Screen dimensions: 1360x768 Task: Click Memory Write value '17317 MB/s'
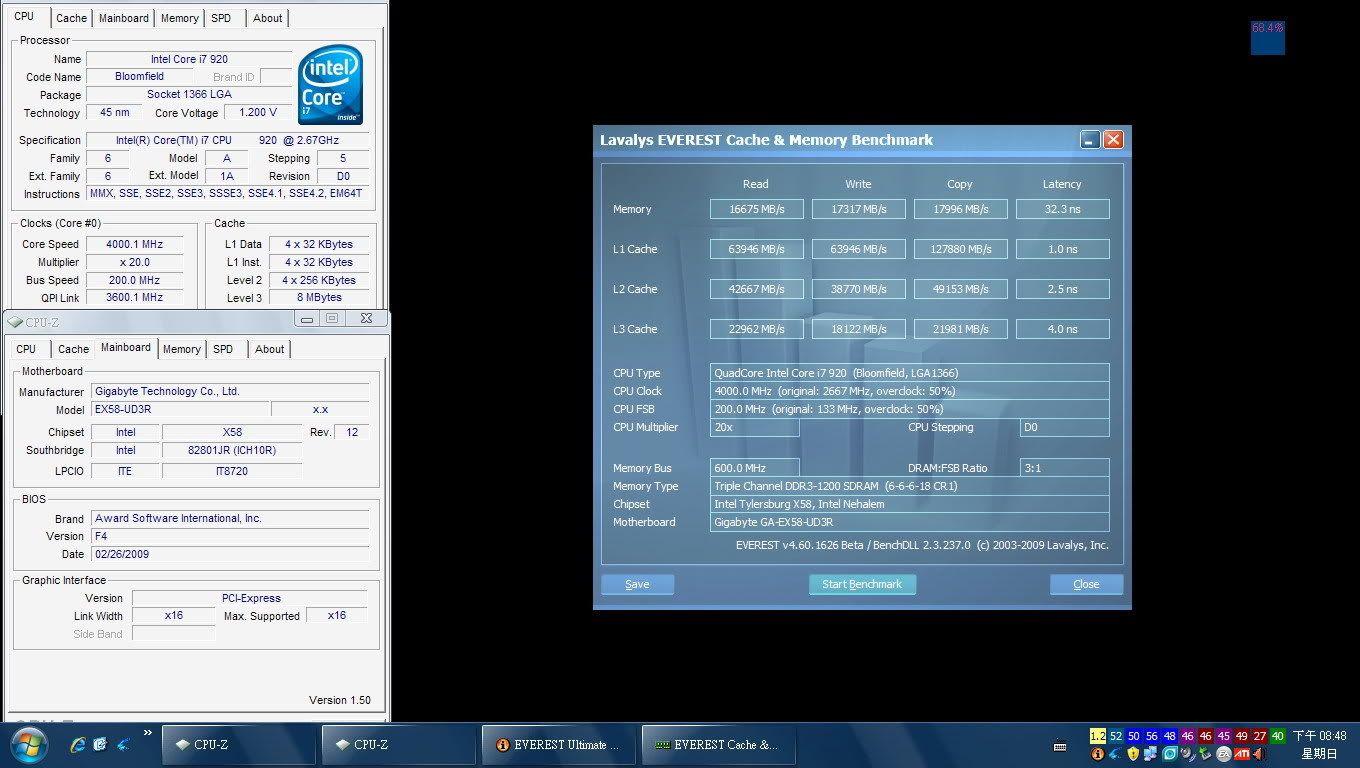pyautogui.click(x=858, y=209)
